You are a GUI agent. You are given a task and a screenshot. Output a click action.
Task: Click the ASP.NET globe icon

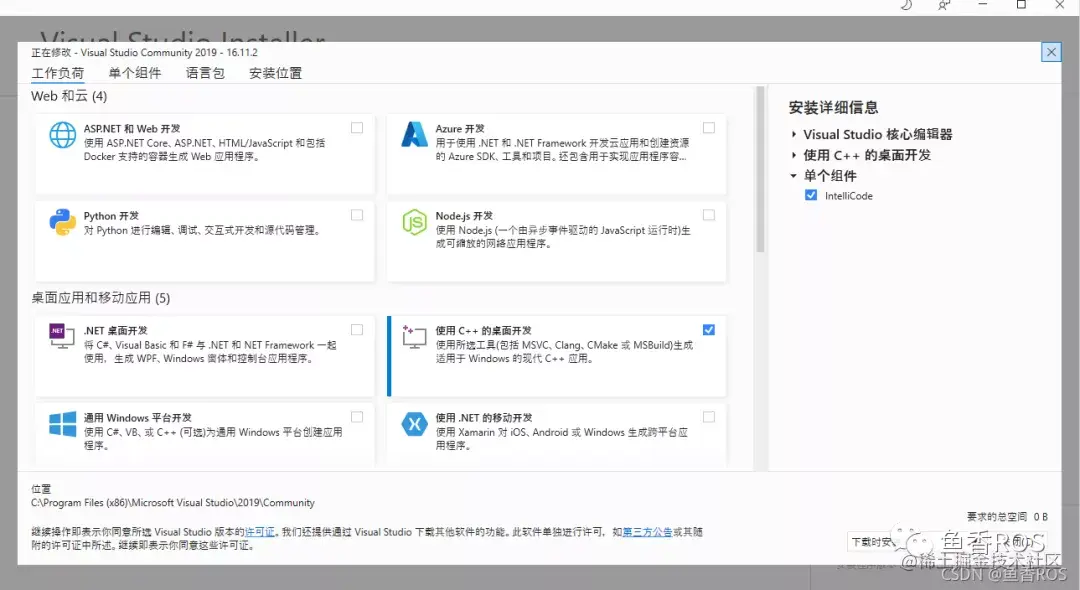[63, 135]
